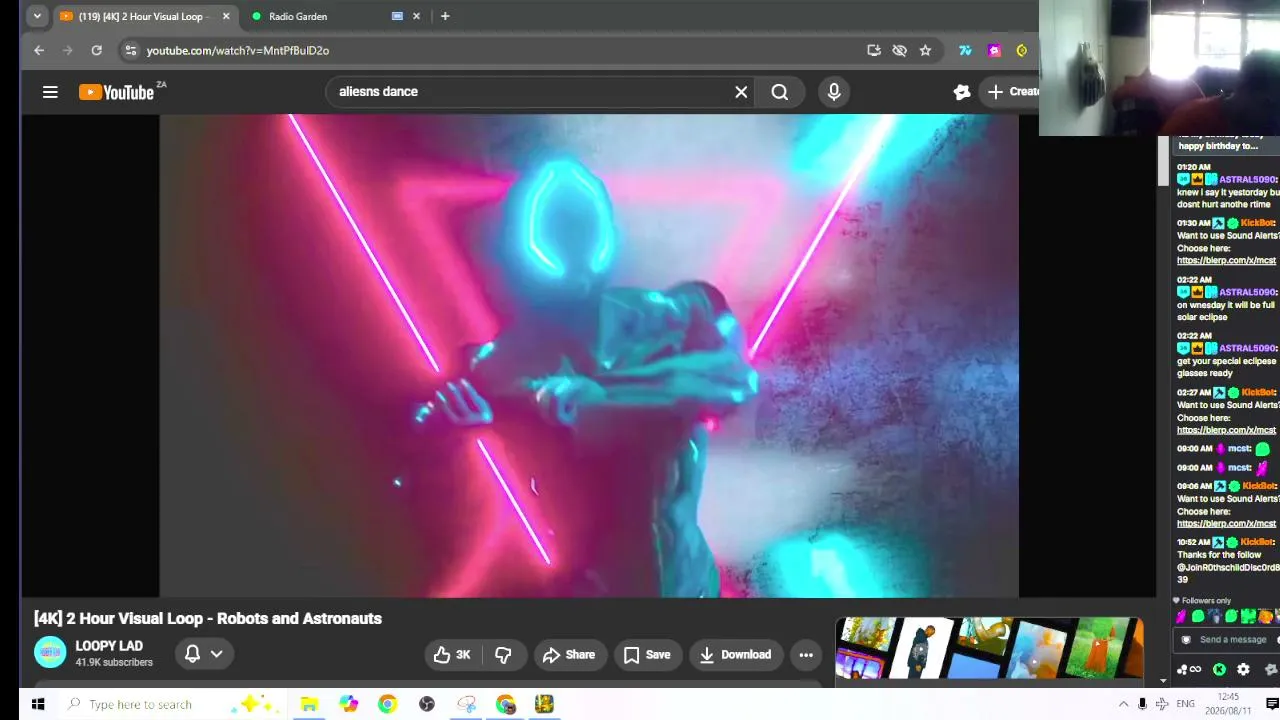Dislike the video with thumbs down

(503, 655)
